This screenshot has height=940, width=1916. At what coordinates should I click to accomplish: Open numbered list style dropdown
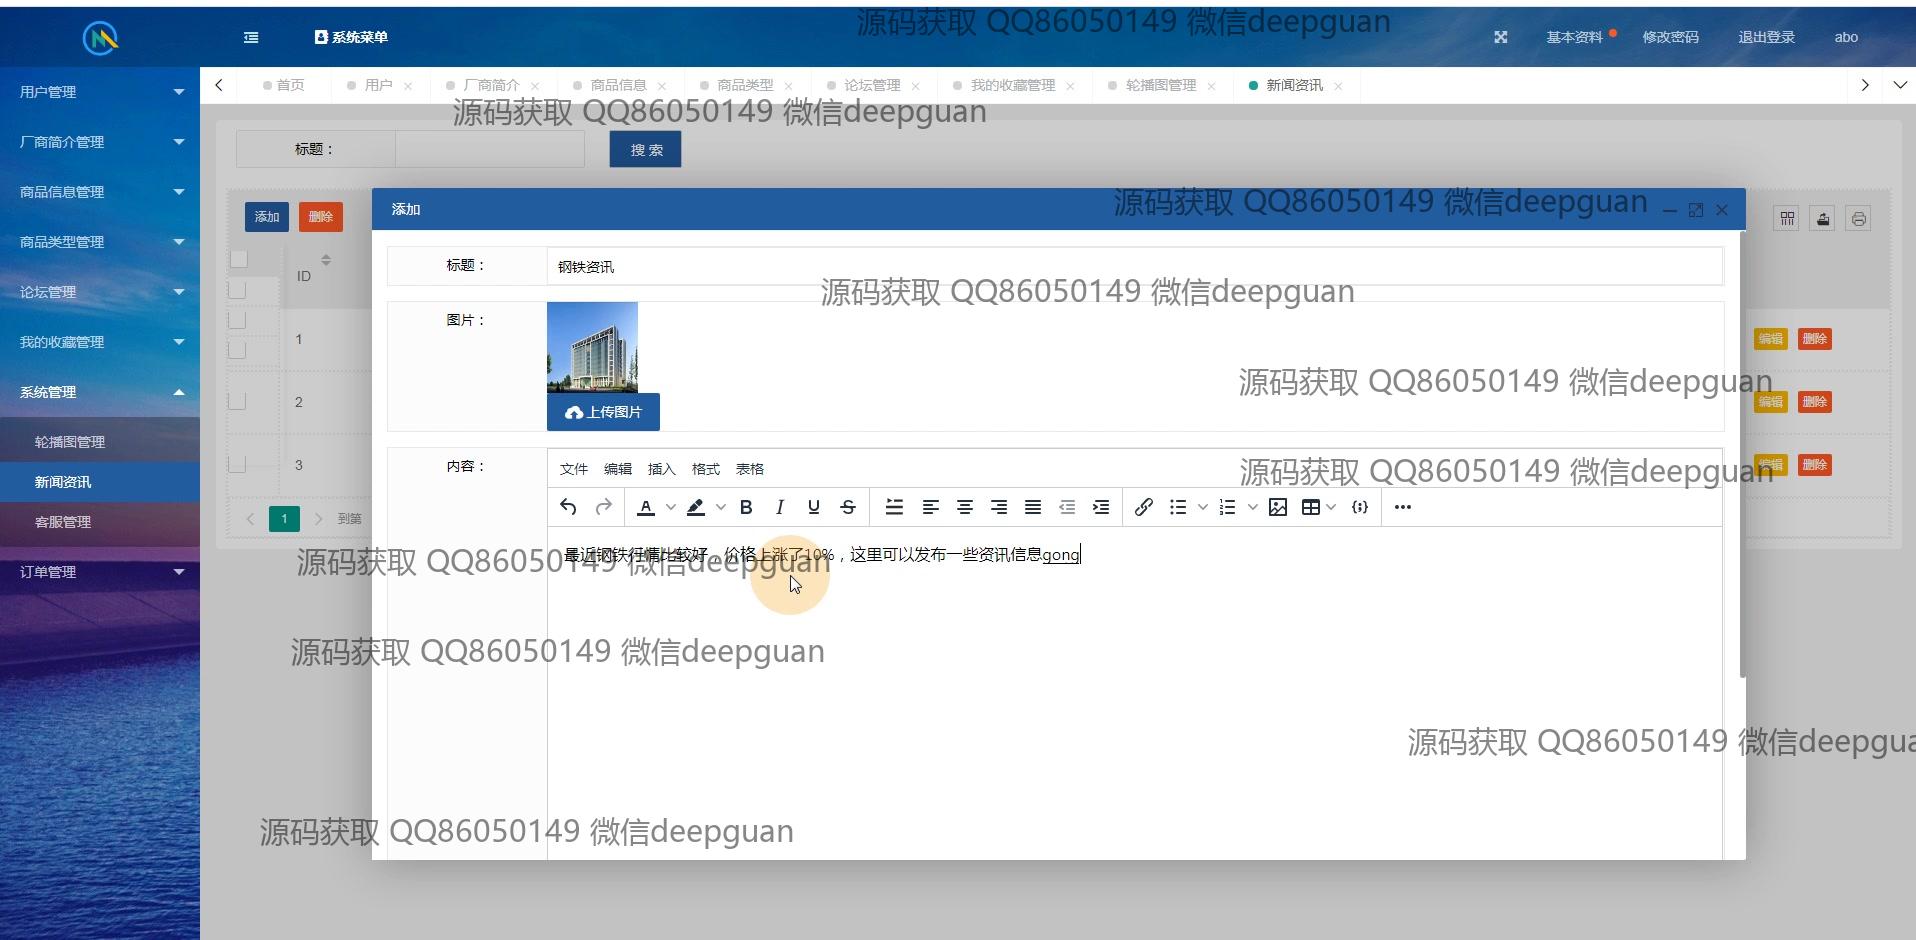tap(1253, 507)
